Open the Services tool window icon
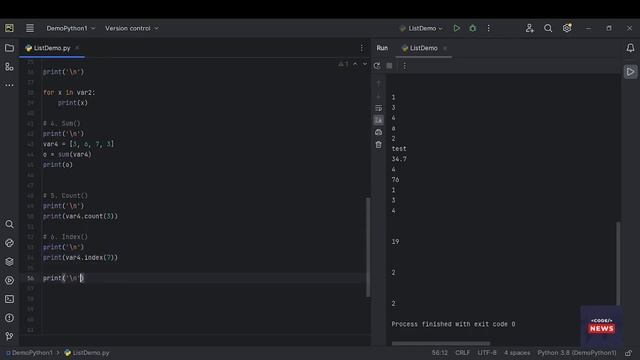Screen dimensions: 640x360 click(x=9, y=280)
